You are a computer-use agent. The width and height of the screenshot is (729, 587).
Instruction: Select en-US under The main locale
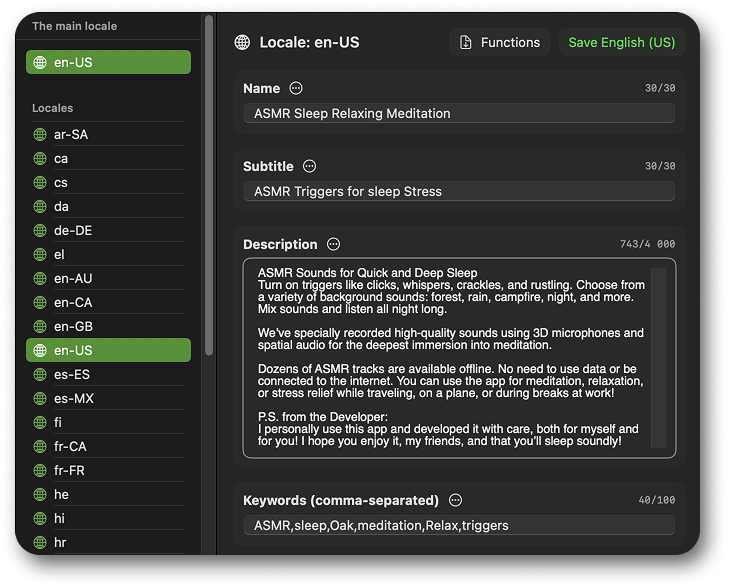[x=108, y=62]
